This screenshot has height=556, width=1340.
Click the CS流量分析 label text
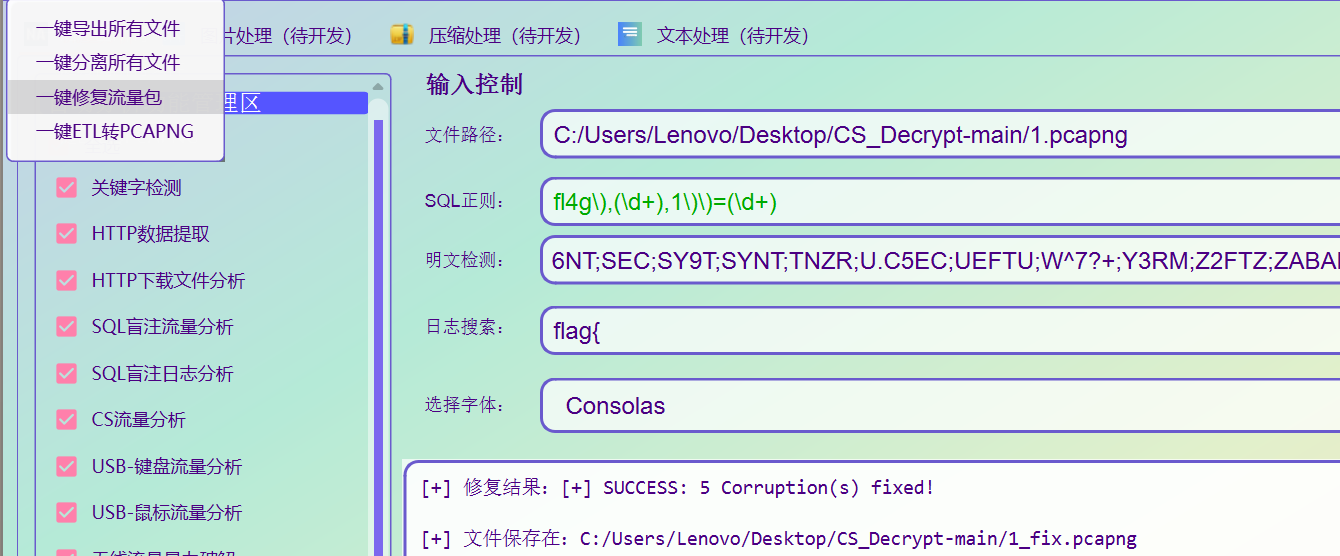(138, 419)
